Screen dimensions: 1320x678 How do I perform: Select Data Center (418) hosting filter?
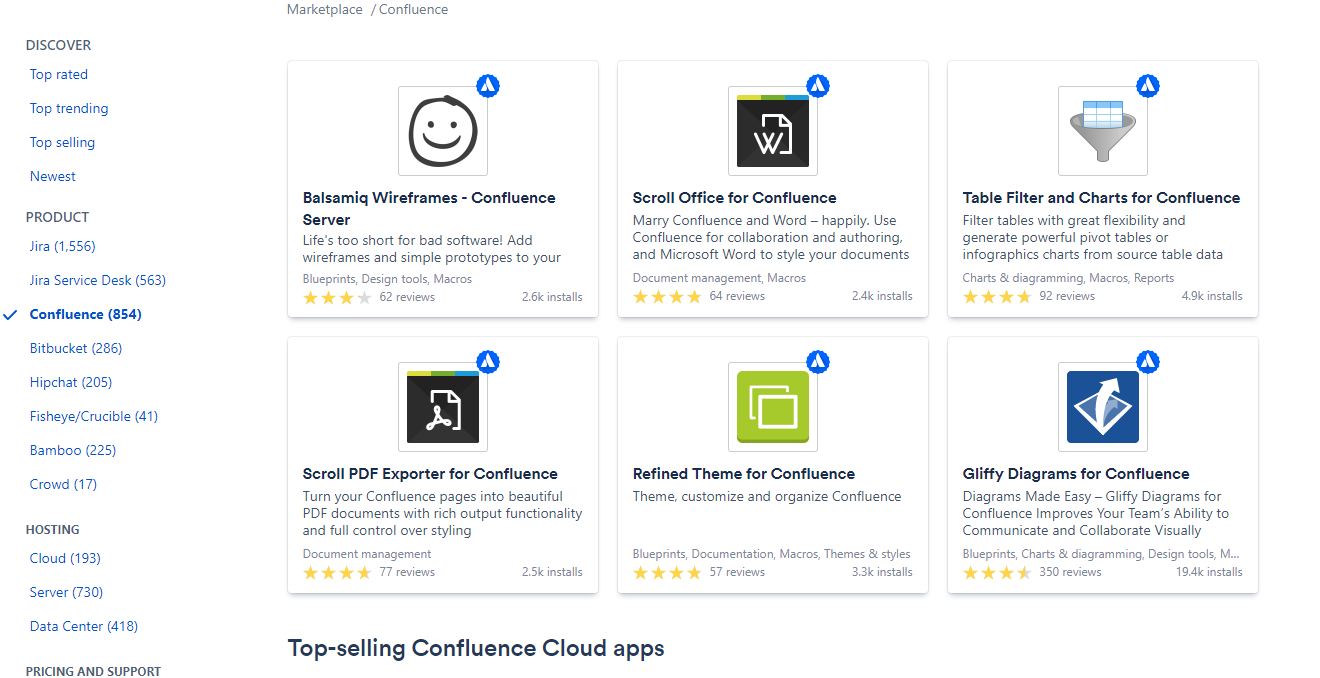[84, 626]
